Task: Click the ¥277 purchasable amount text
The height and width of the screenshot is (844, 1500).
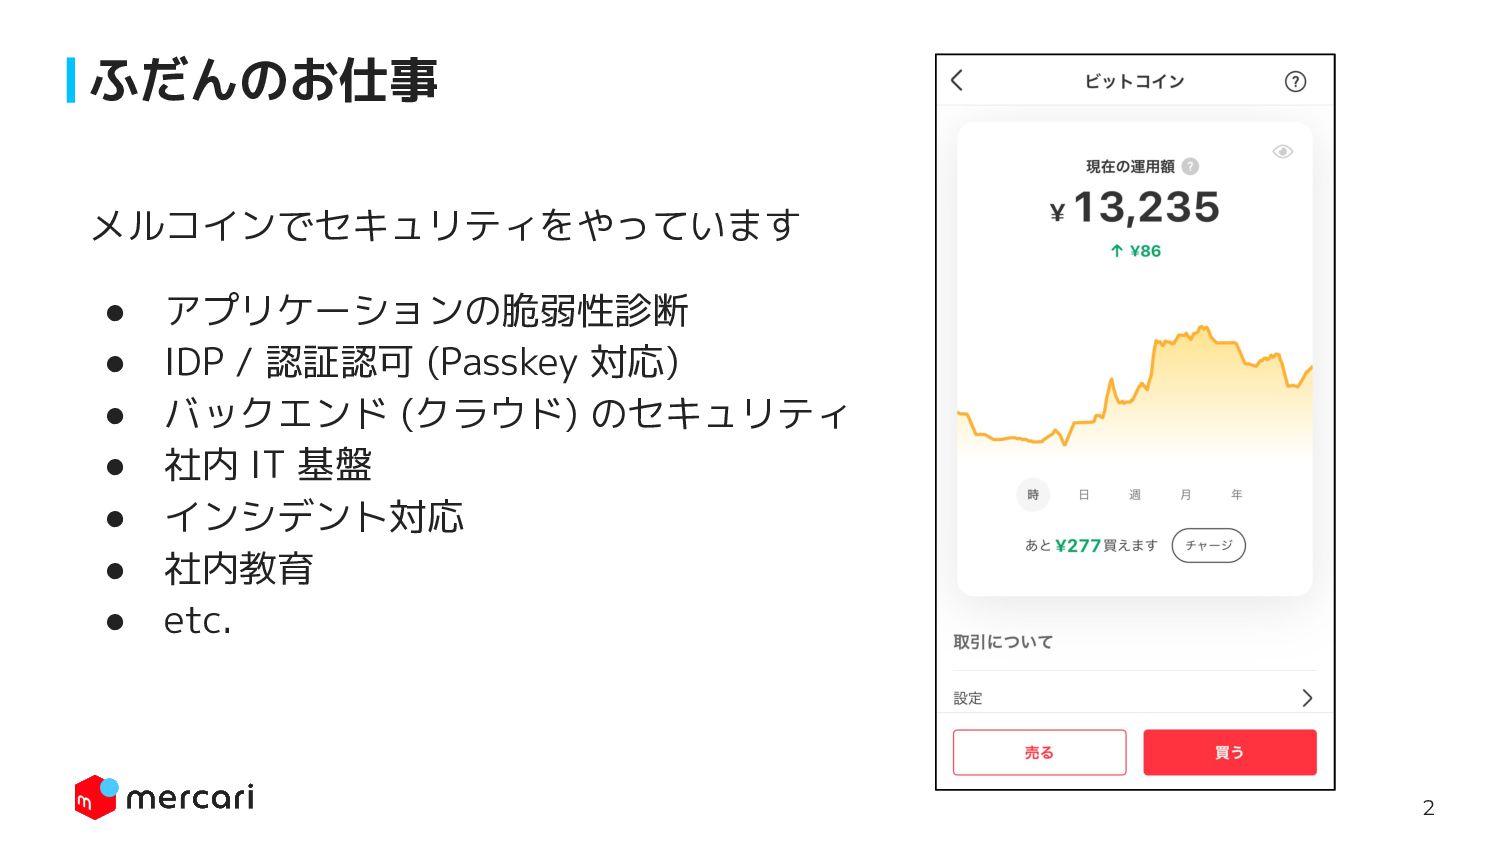Action: tap(1078, 546)
